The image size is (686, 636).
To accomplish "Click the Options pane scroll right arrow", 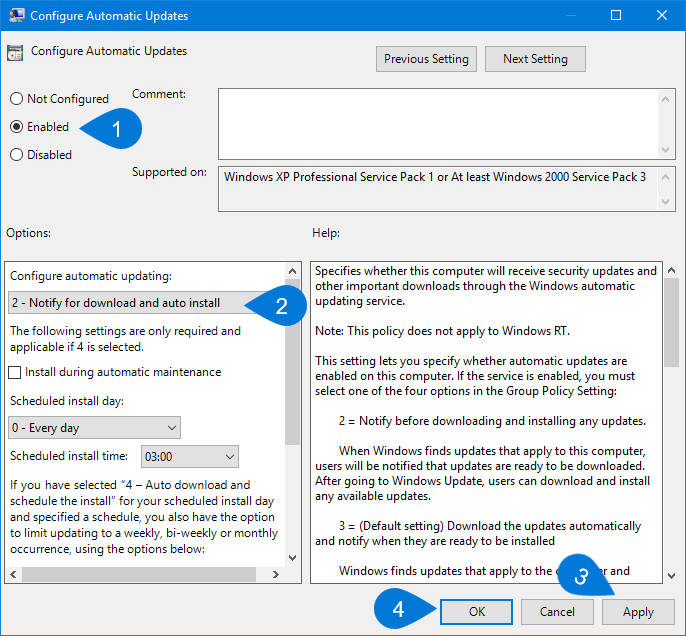I will [276, 574].
